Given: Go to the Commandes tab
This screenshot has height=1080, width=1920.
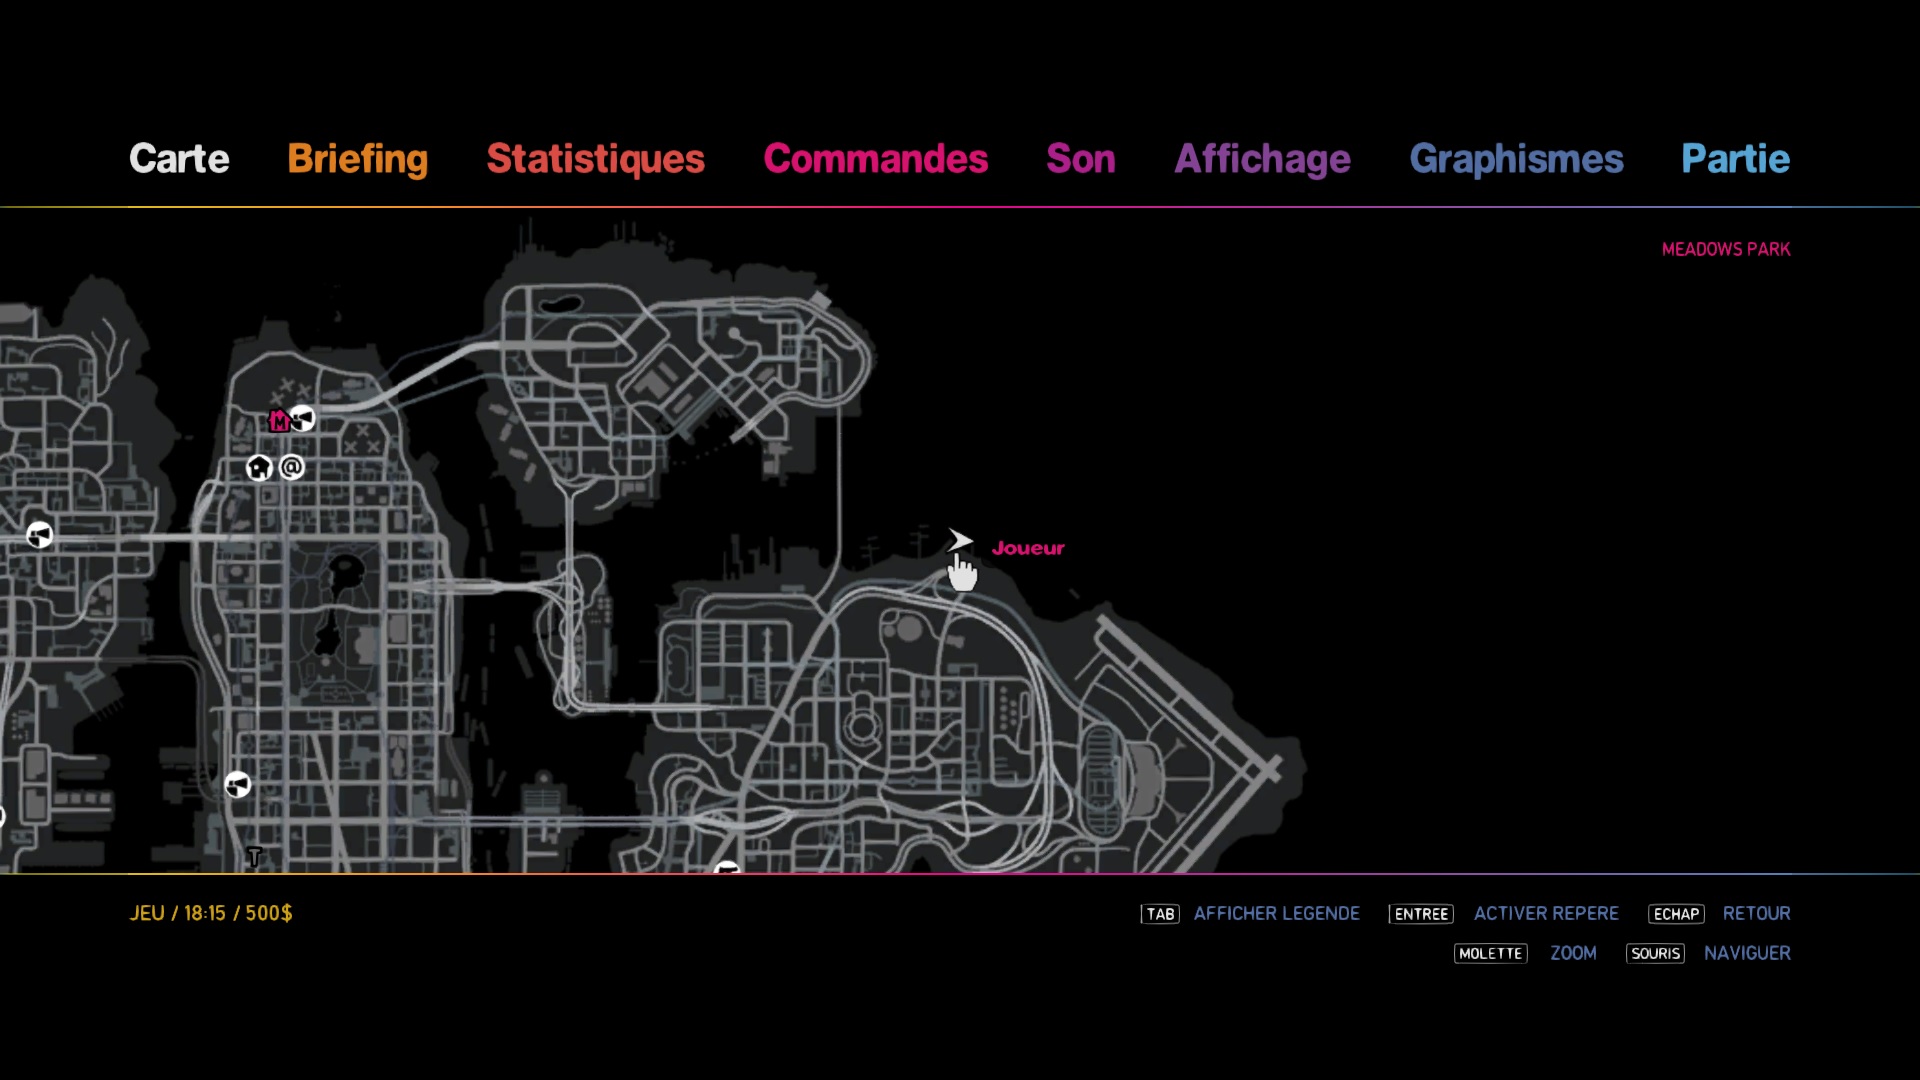Looking at the screenshot, I should click(875, 159).
